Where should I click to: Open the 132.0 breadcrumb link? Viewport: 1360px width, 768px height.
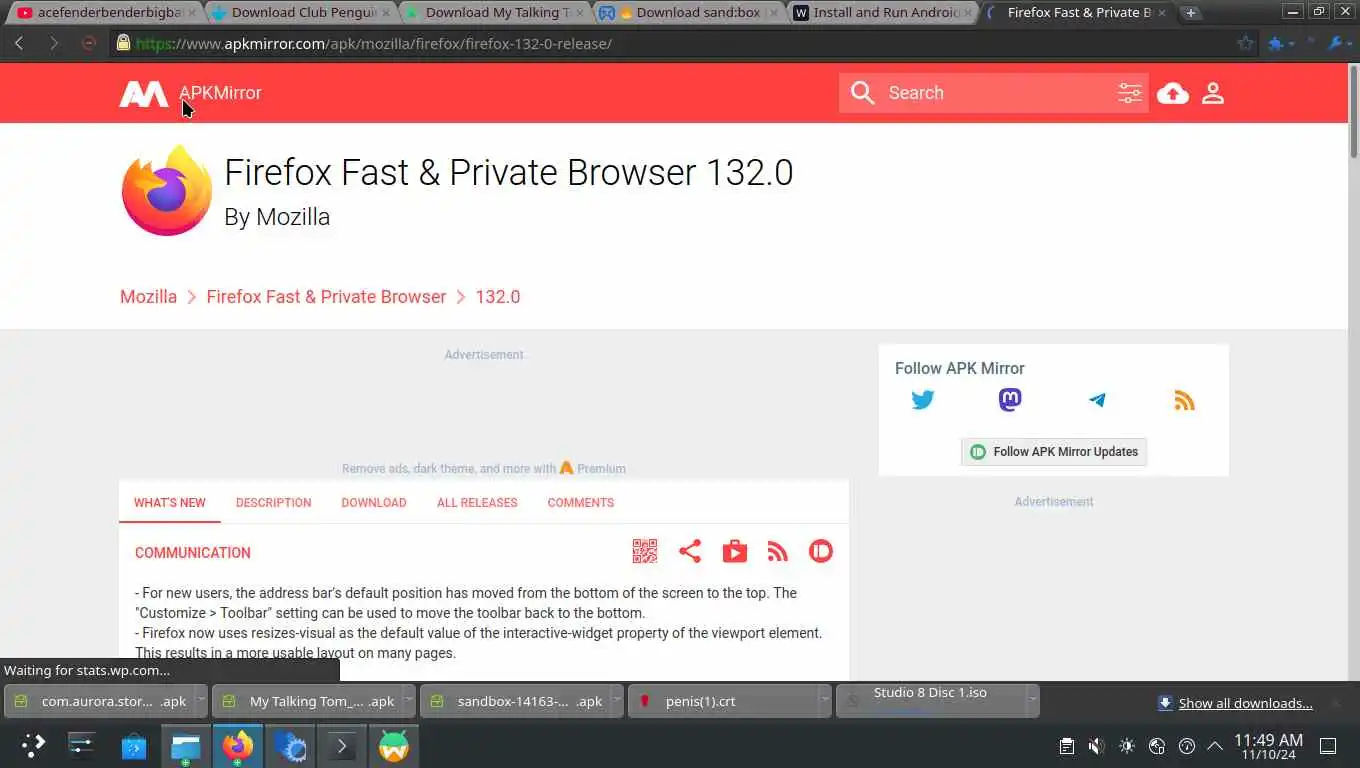coord(498,297)
